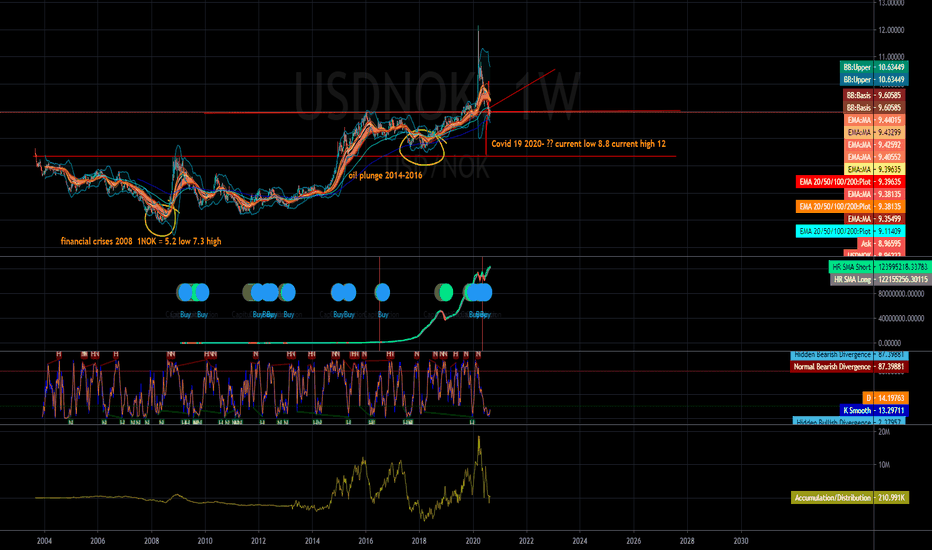Select cyan EMA 20/50/100/200:Plot label 9.11409
This screenshot has height=550, width=932.
point(850,231)
